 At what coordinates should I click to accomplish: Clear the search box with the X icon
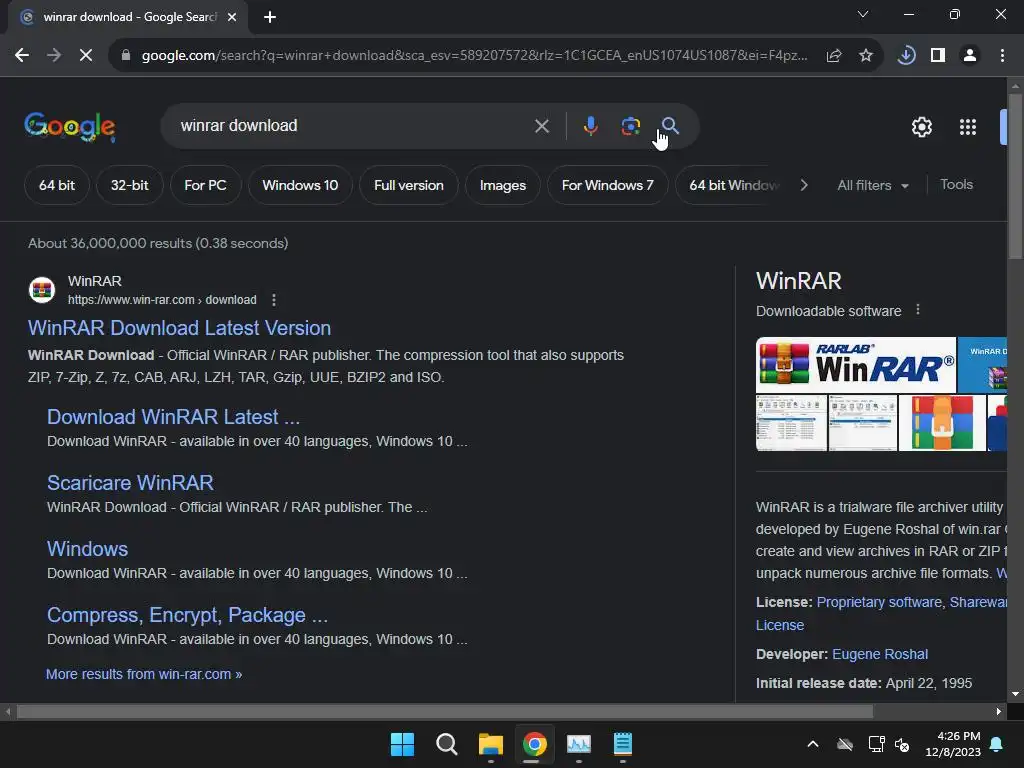pos(541,126)
